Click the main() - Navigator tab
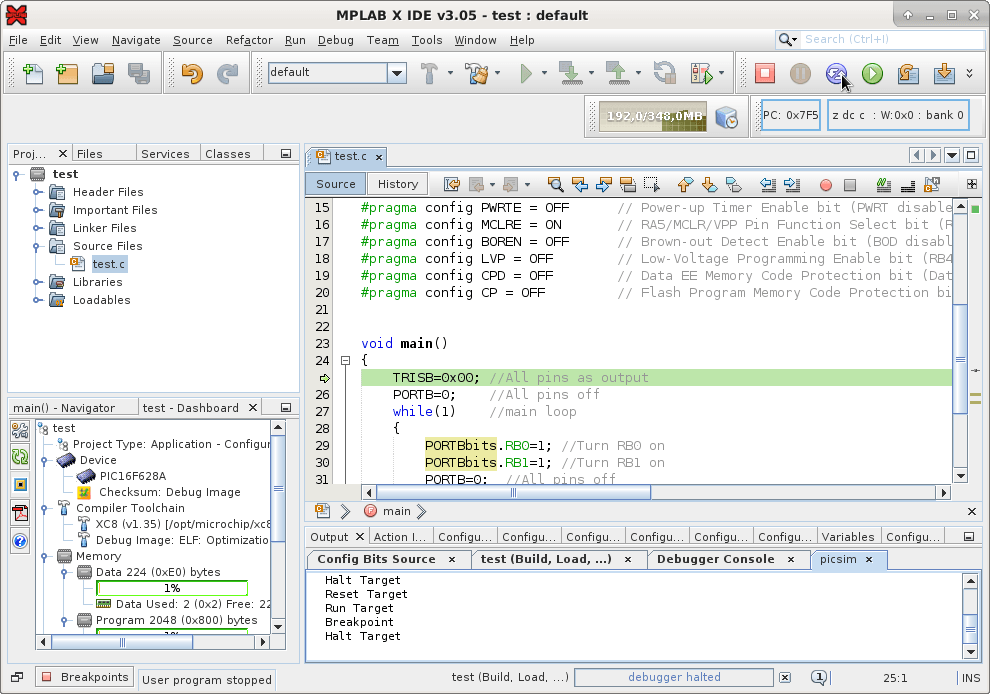 point(64,408)
